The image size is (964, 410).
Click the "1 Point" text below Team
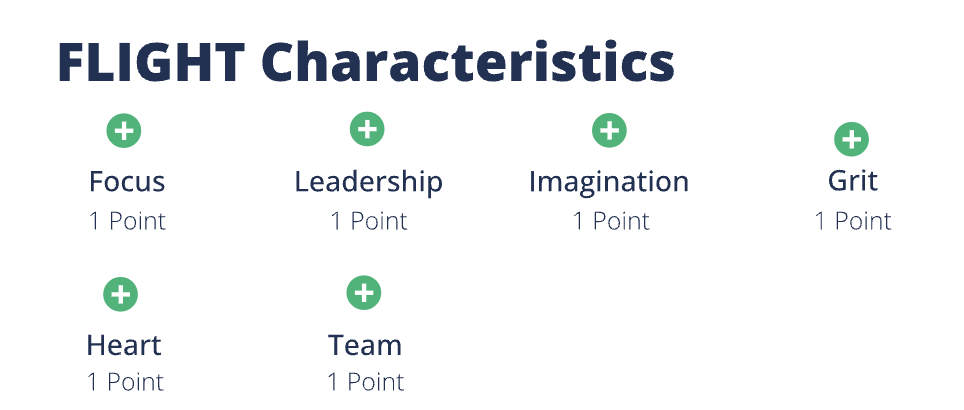pyautogui.click(x=366, y=382)
